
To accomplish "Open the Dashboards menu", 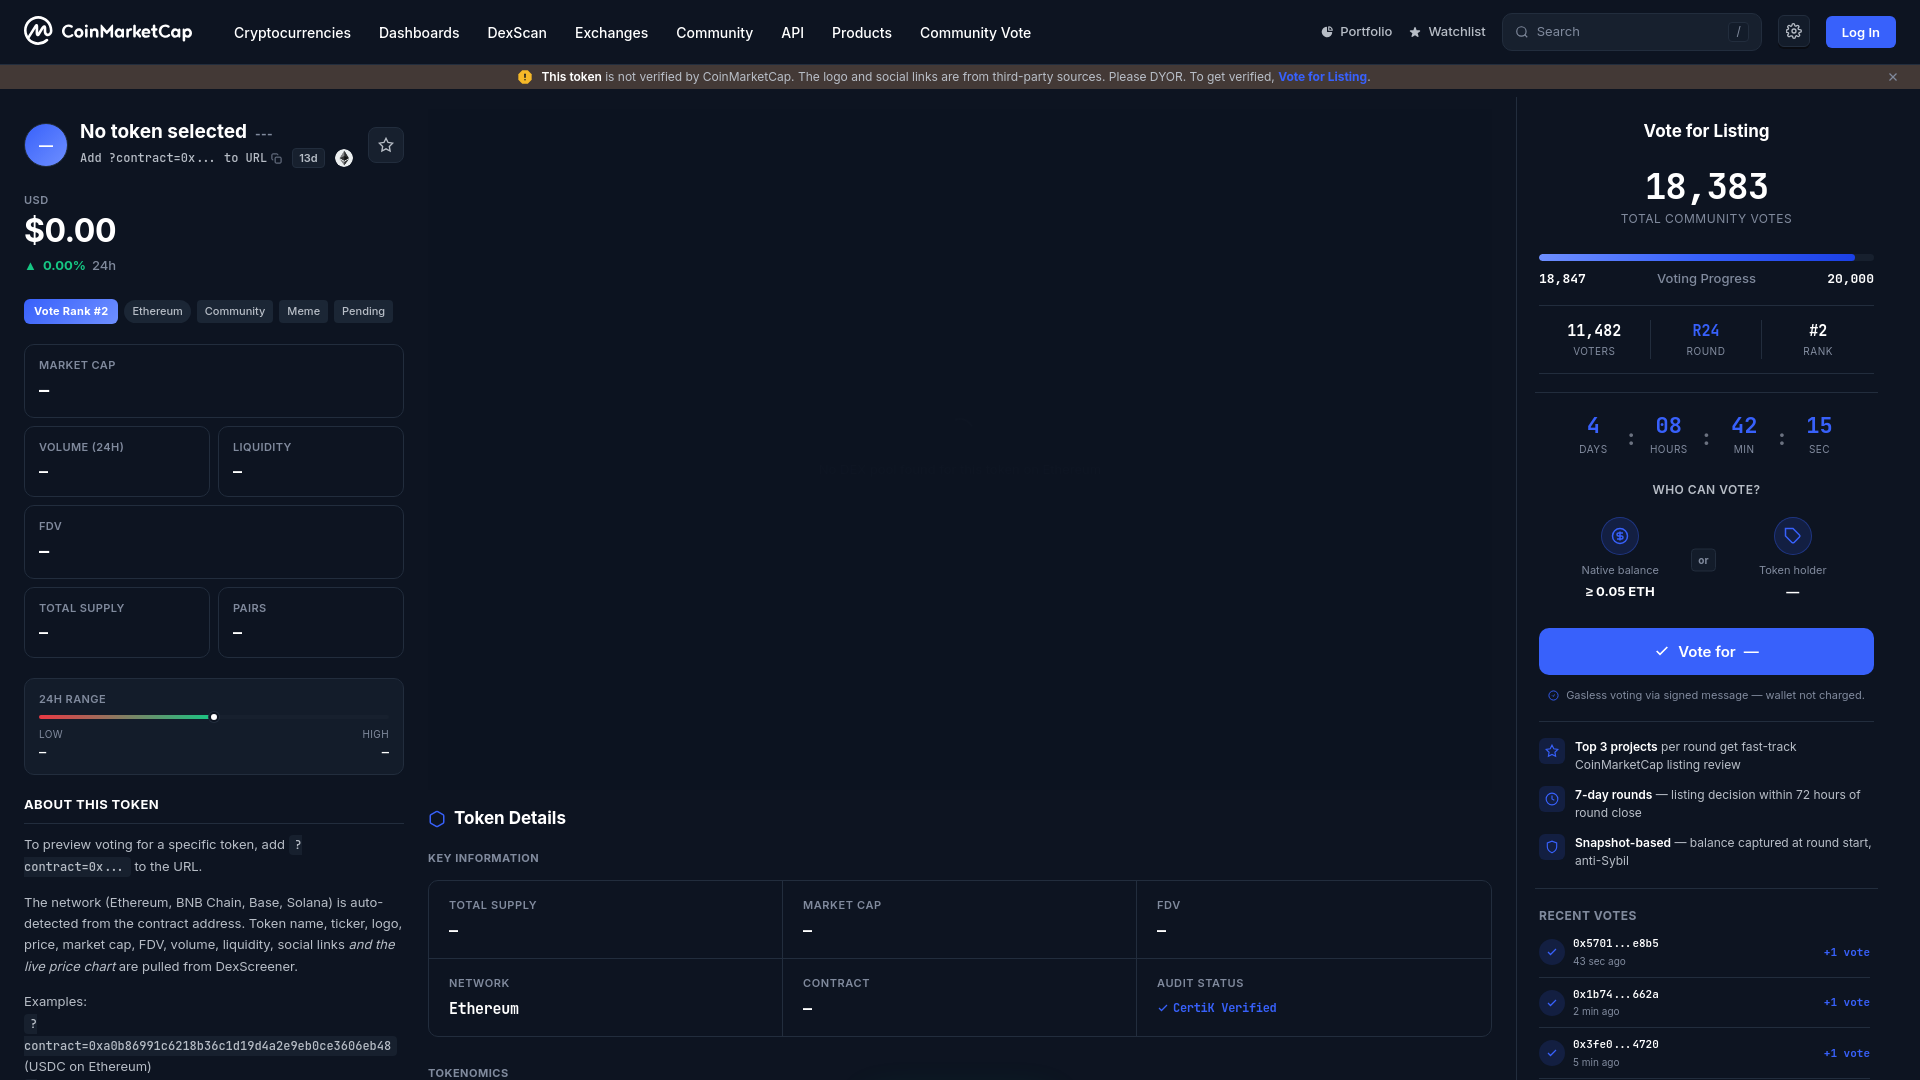I will (419, 33).
